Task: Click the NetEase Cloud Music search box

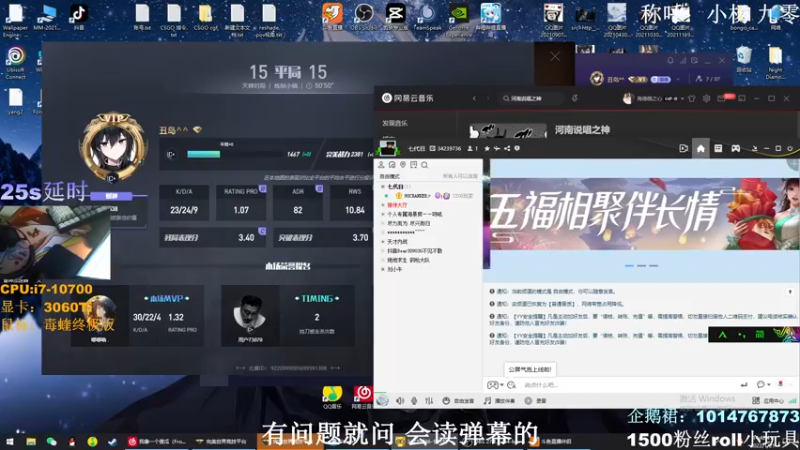Action: pyautogui.click(x=531, y=98)
